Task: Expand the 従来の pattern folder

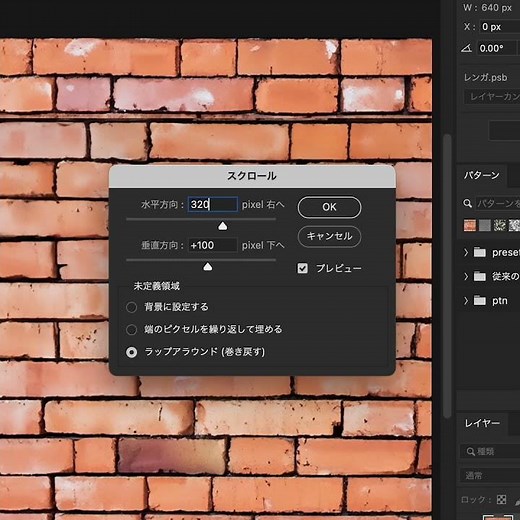Action: (x=466, y=276)
